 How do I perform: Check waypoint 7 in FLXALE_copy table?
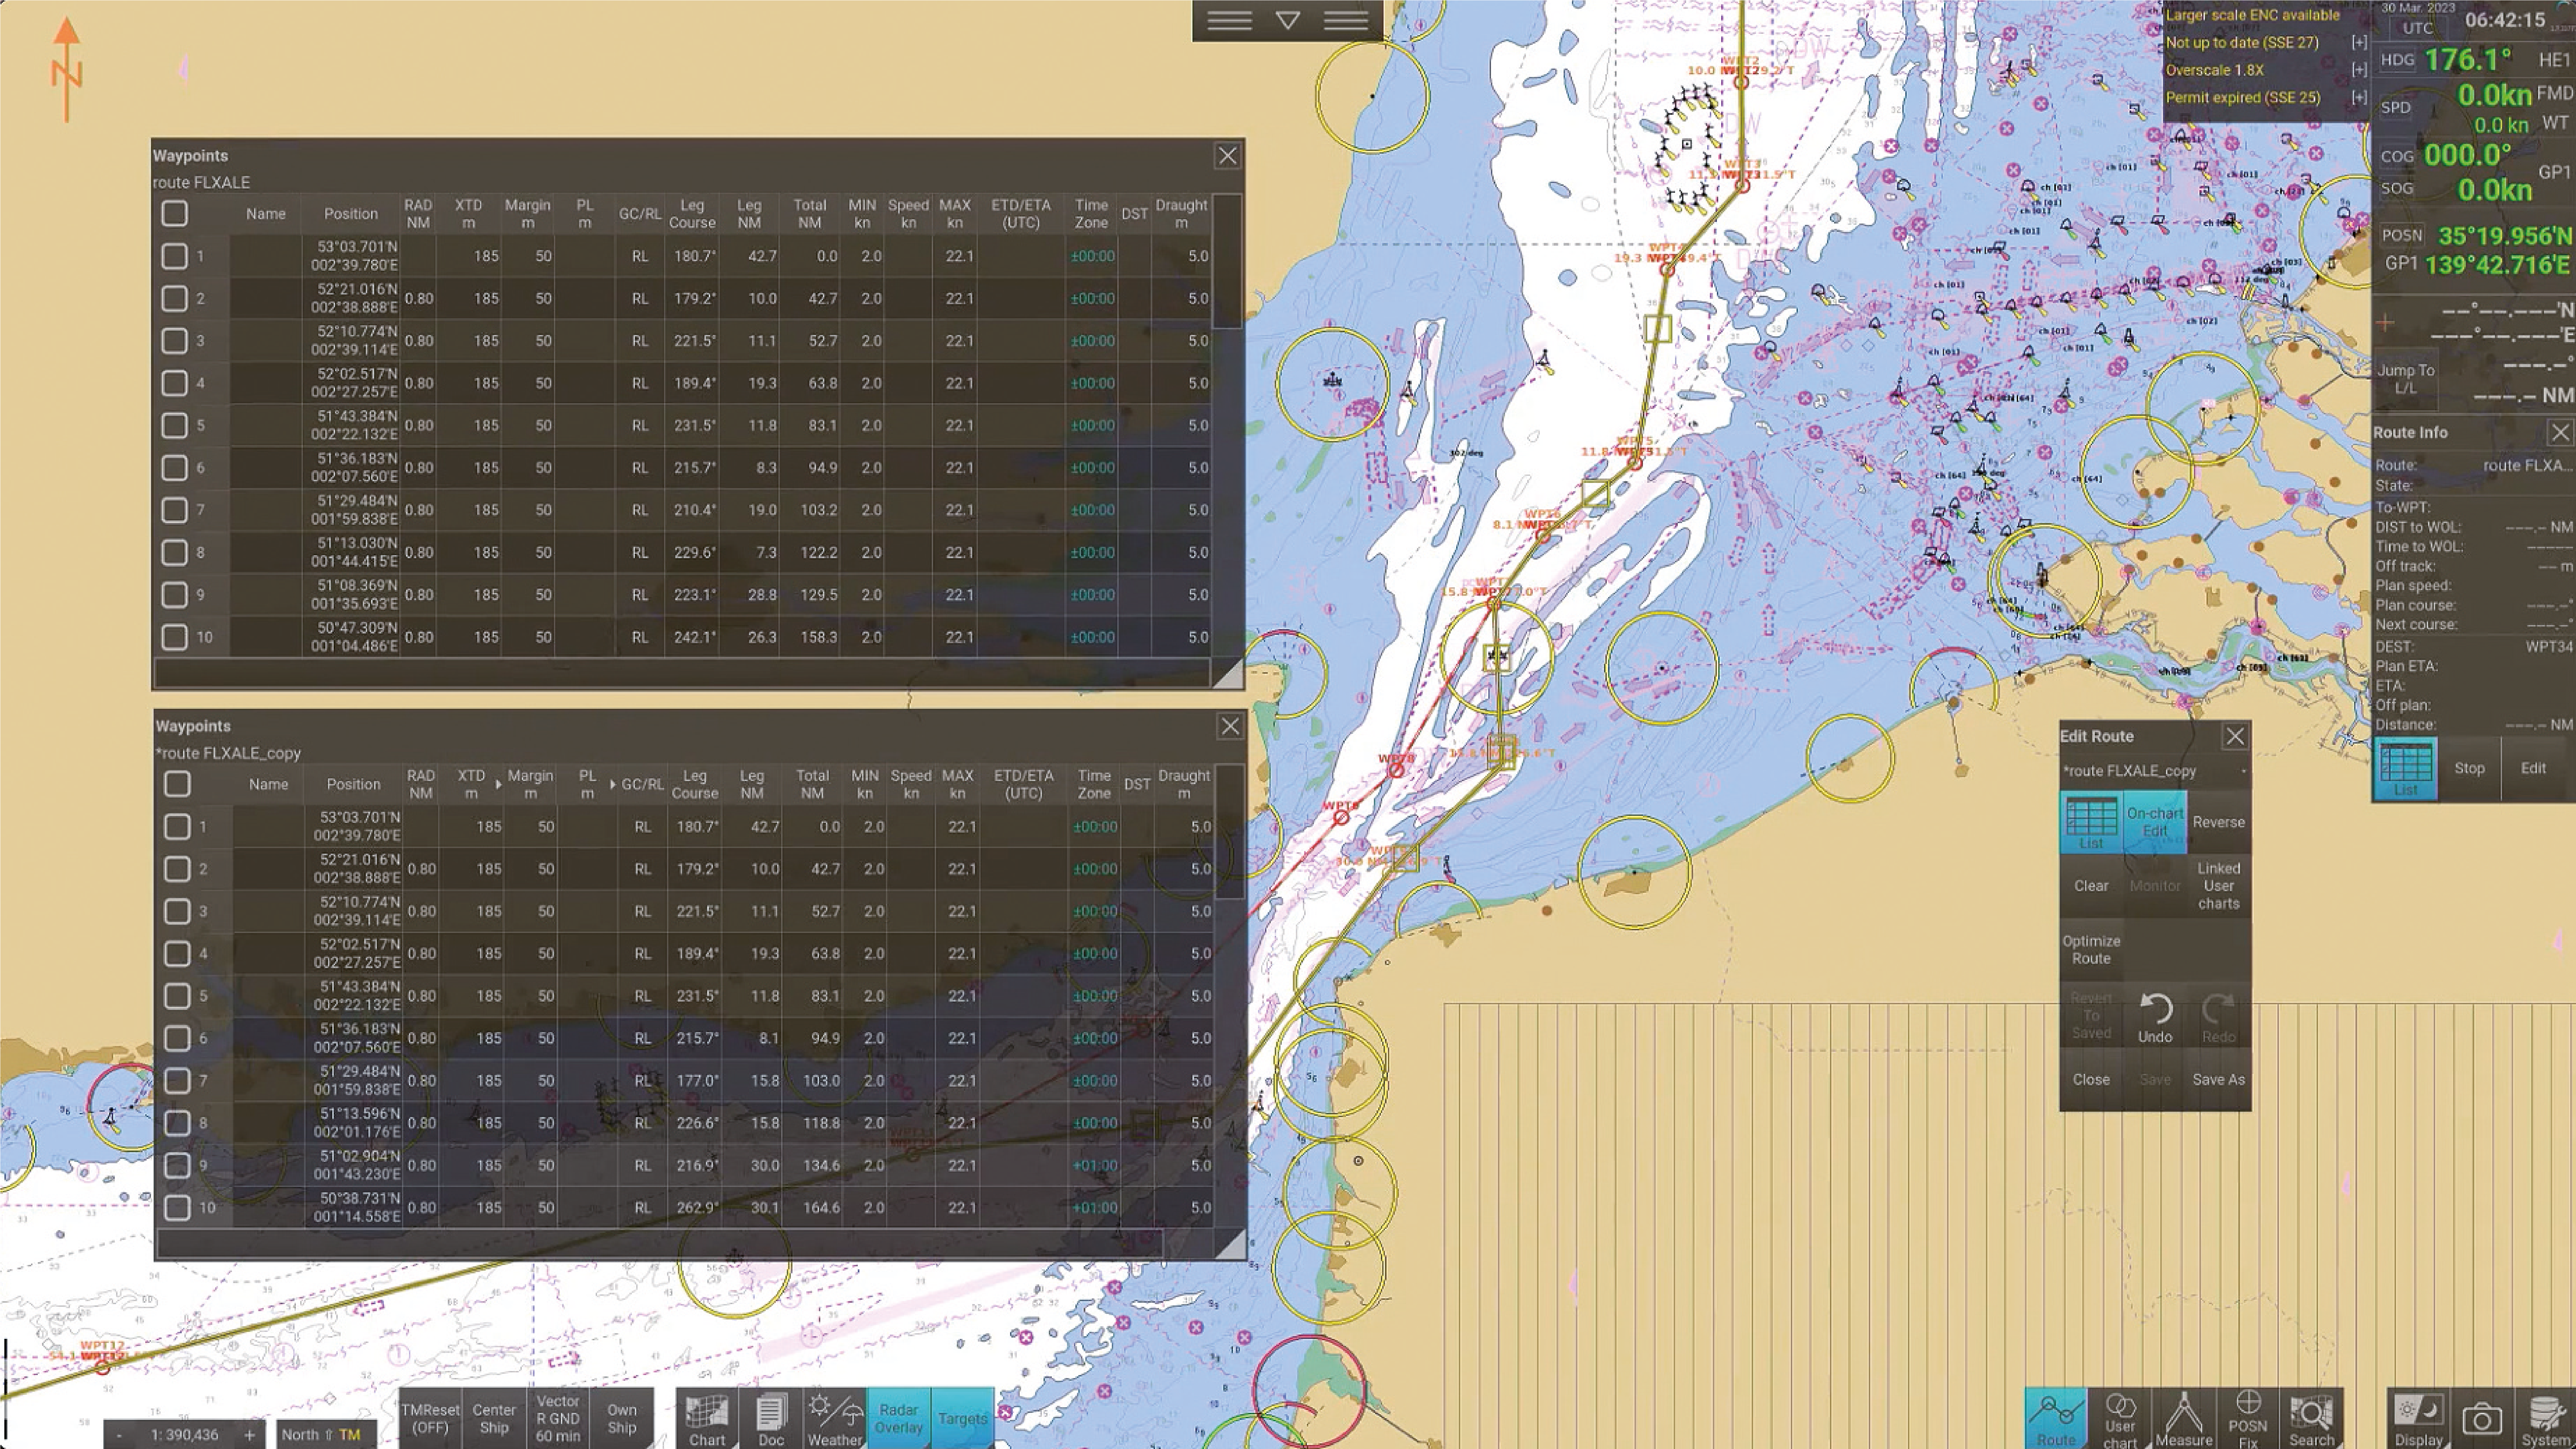click(x=177, y=1081)
